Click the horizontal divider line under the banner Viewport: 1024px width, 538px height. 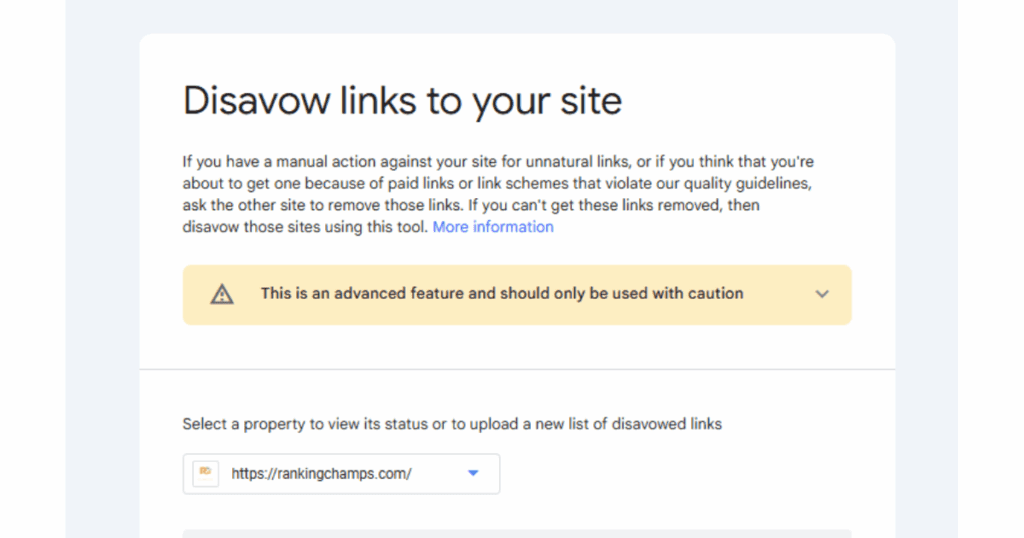[517, 370]
